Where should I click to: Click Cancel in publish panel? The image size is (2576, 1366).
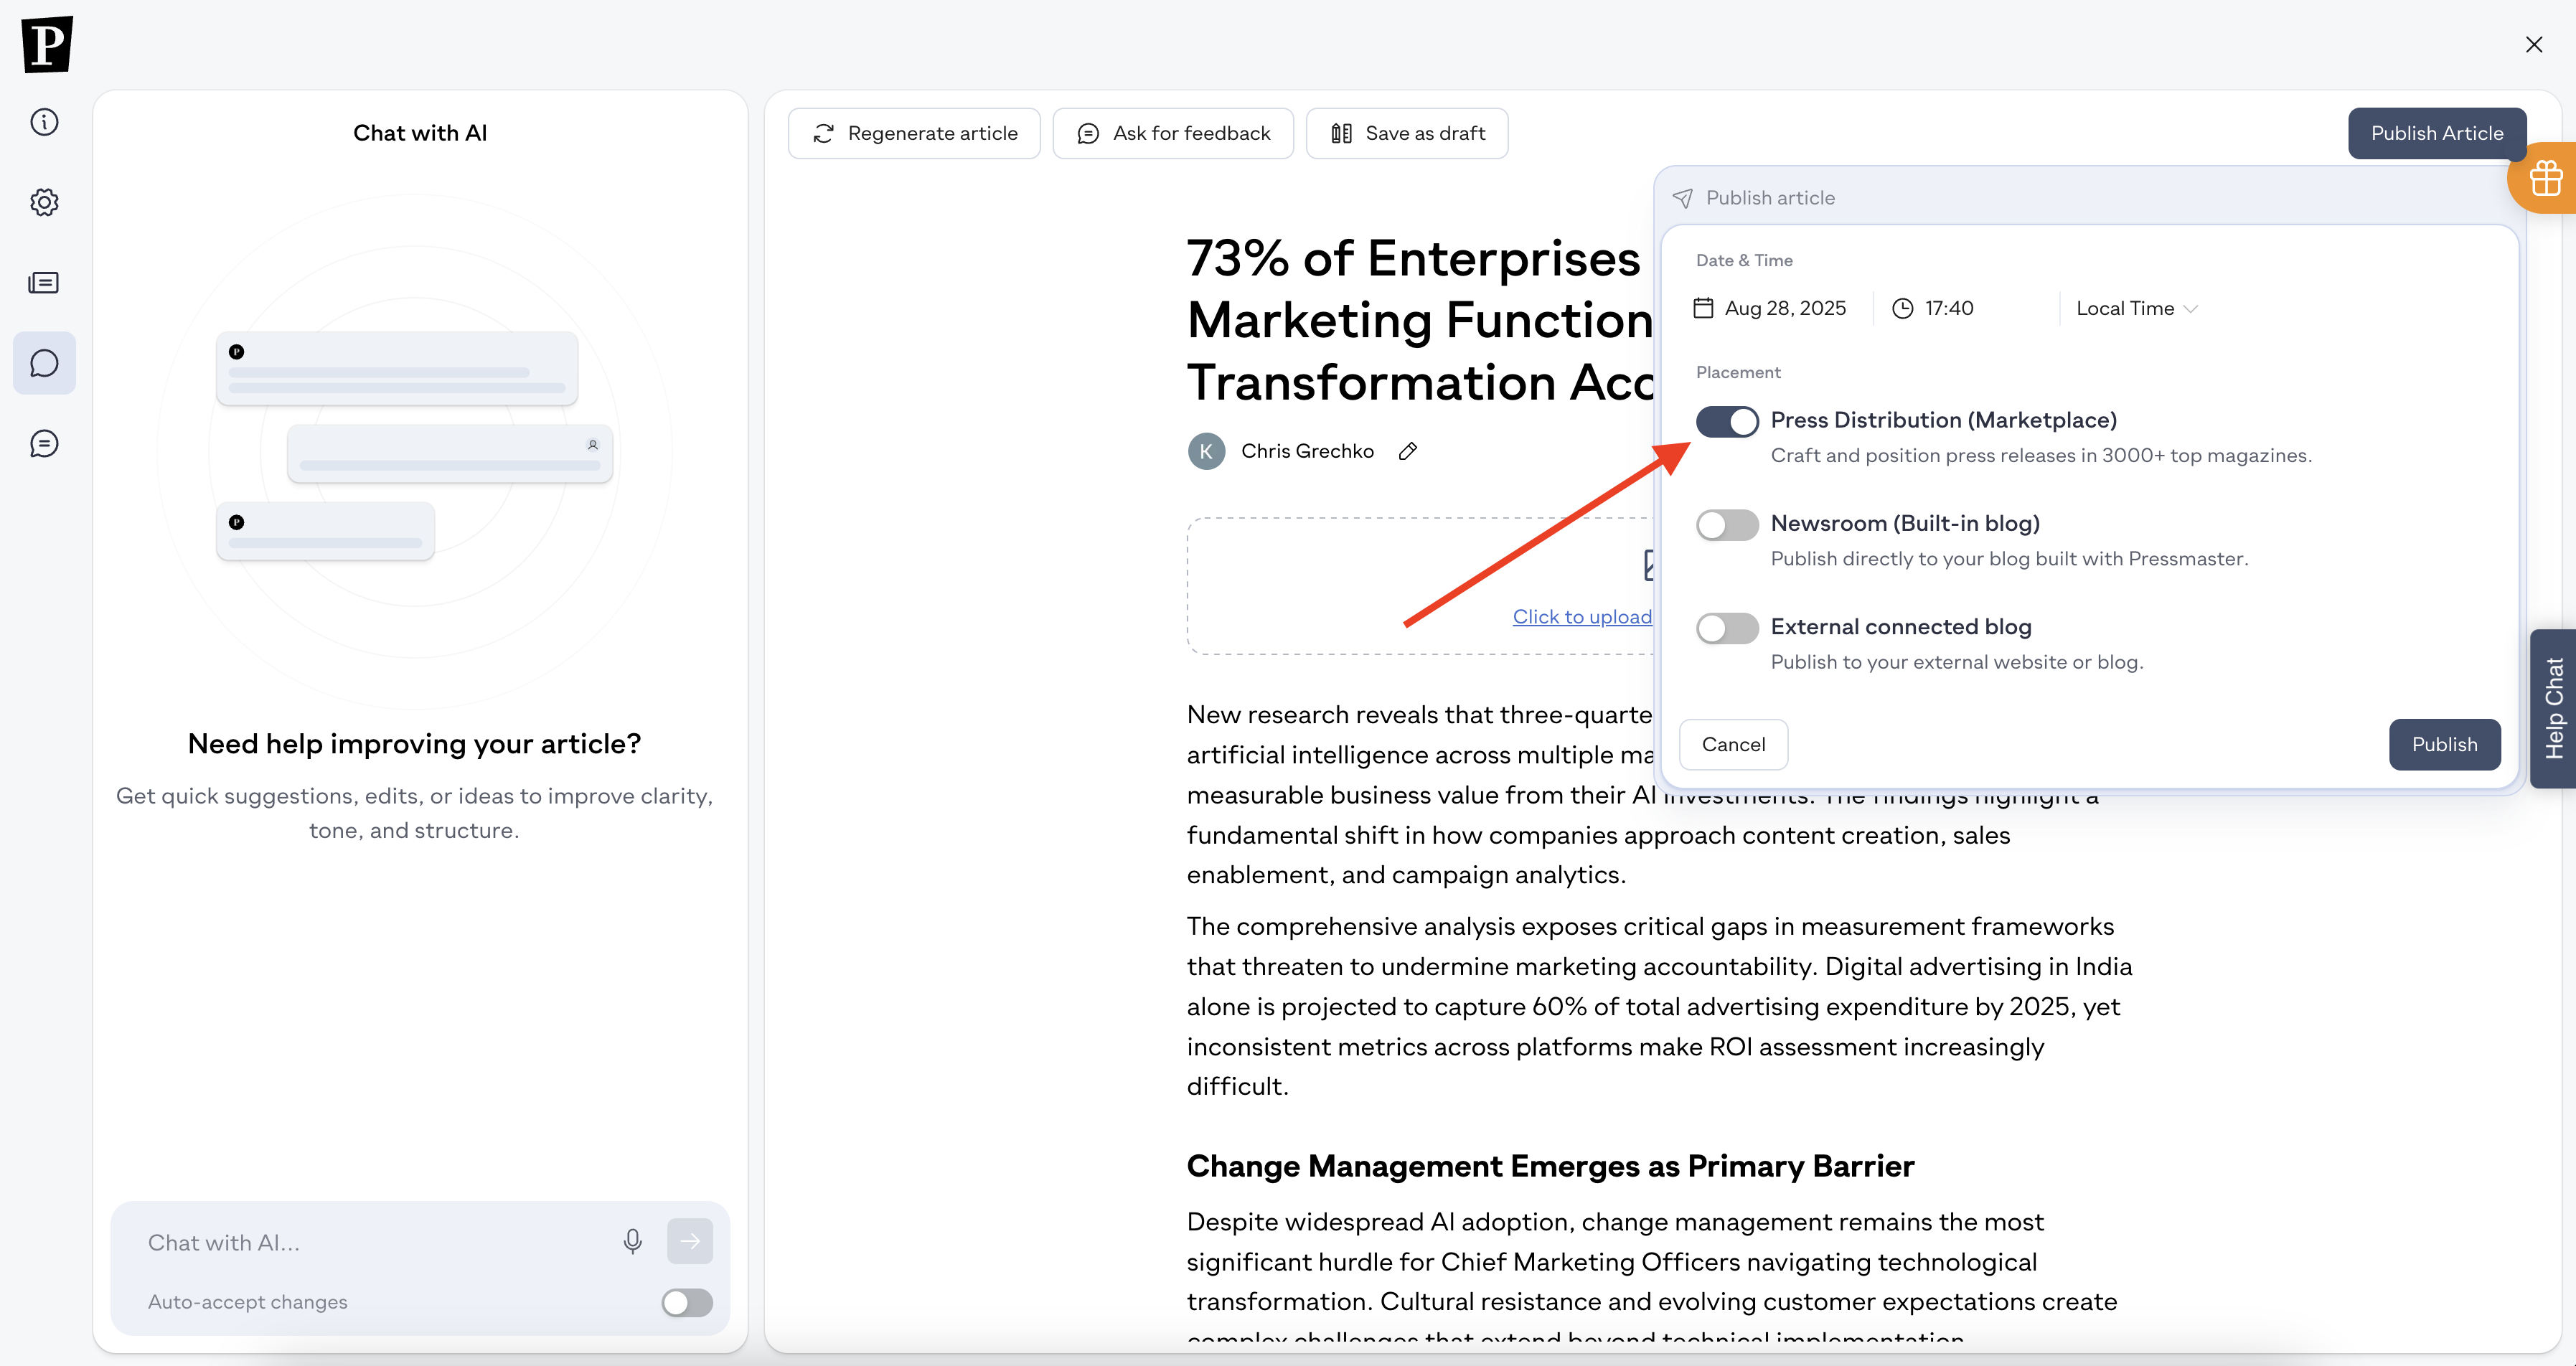(1733, 744)
